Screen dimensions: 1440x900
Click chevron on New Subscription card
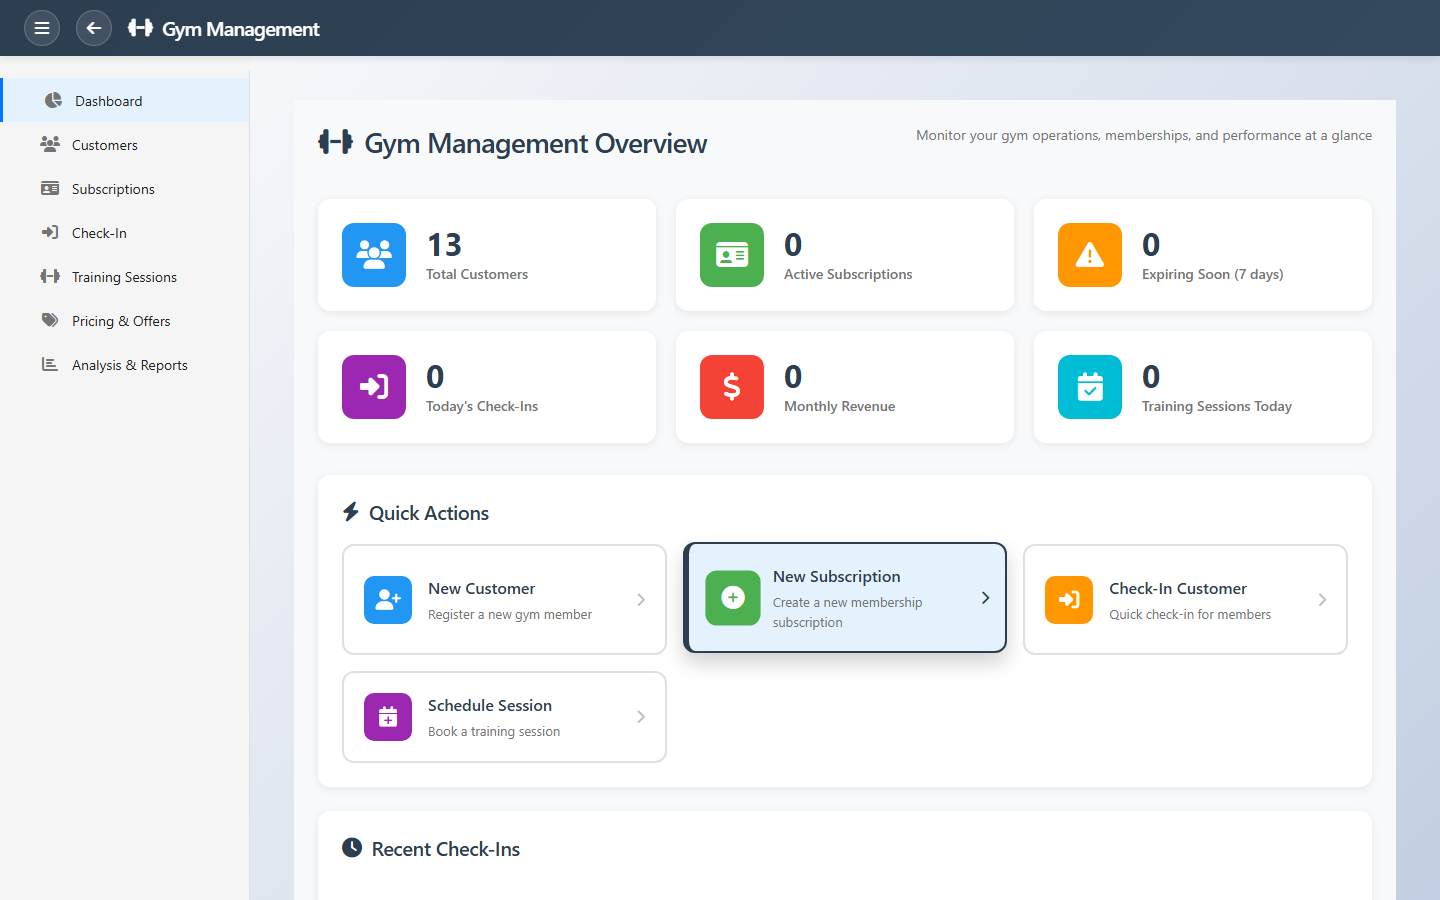tap(985, 598)
